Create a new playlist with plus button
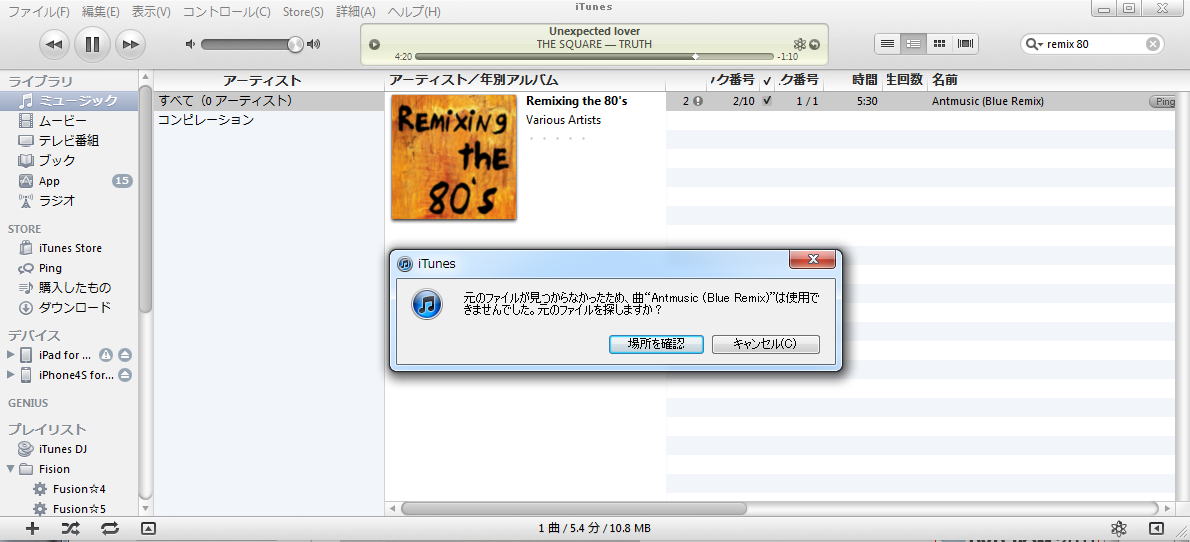The height and width of the screenshot is (542, 1190). pyautogui.click(x=32, y=529)
